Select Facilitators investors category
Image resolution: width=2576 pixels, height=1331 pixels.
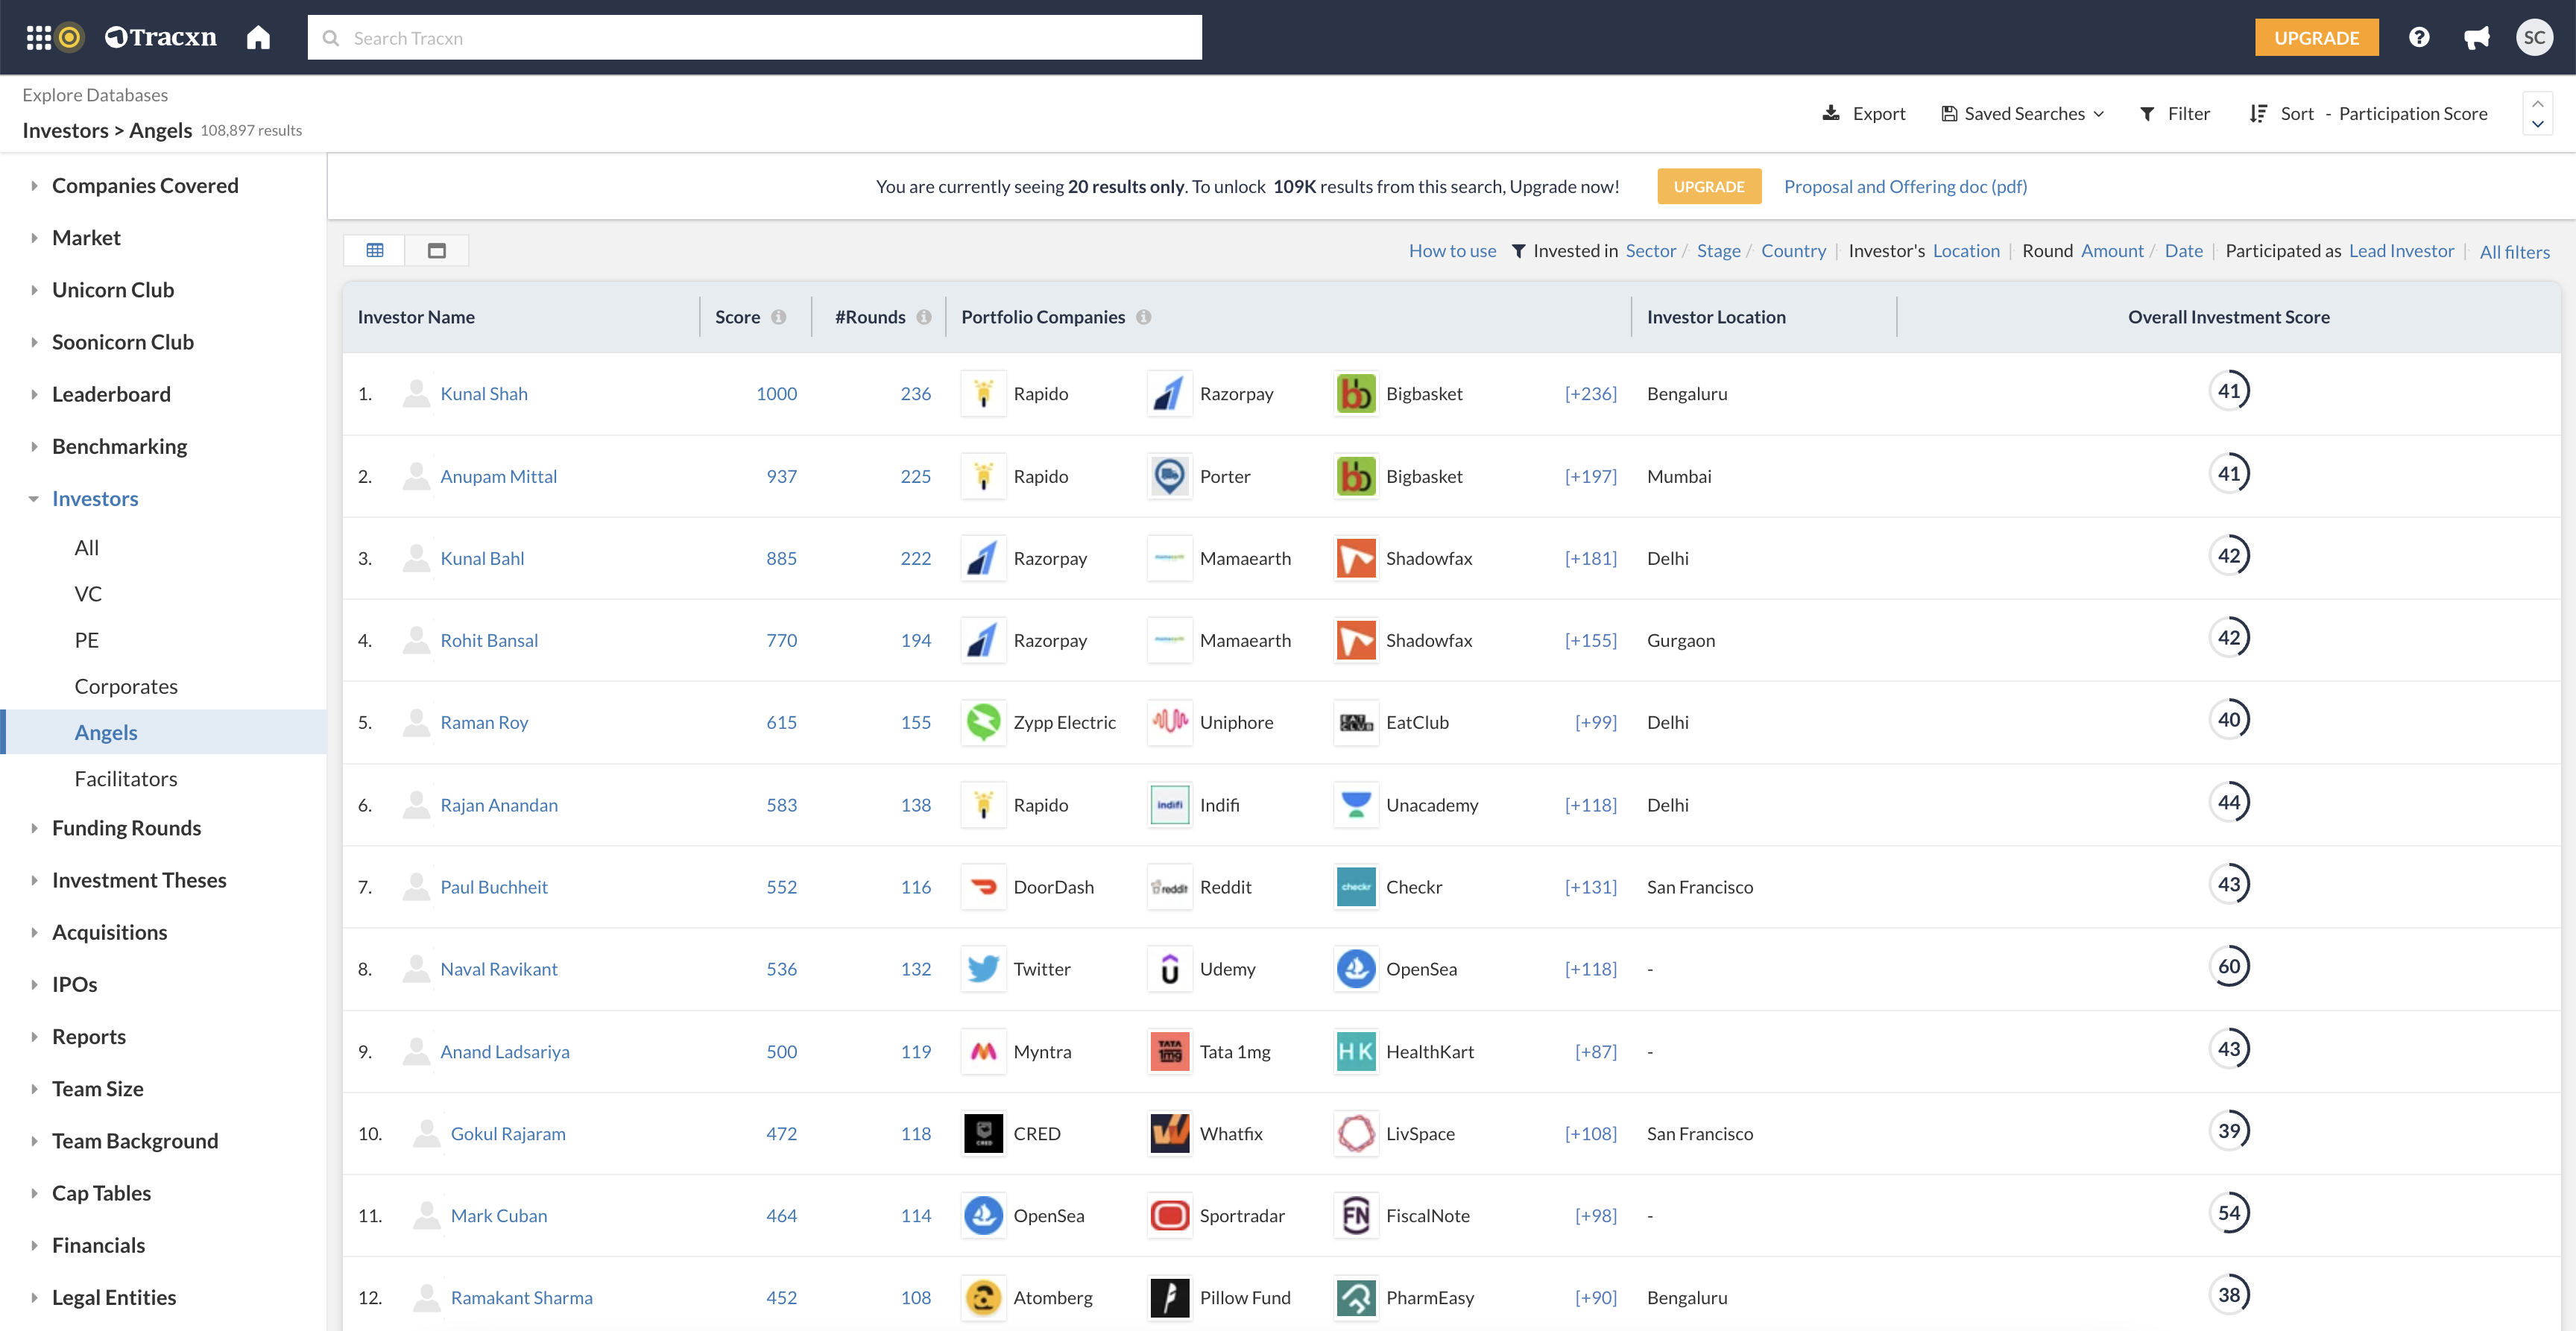(x=126, y=778)
